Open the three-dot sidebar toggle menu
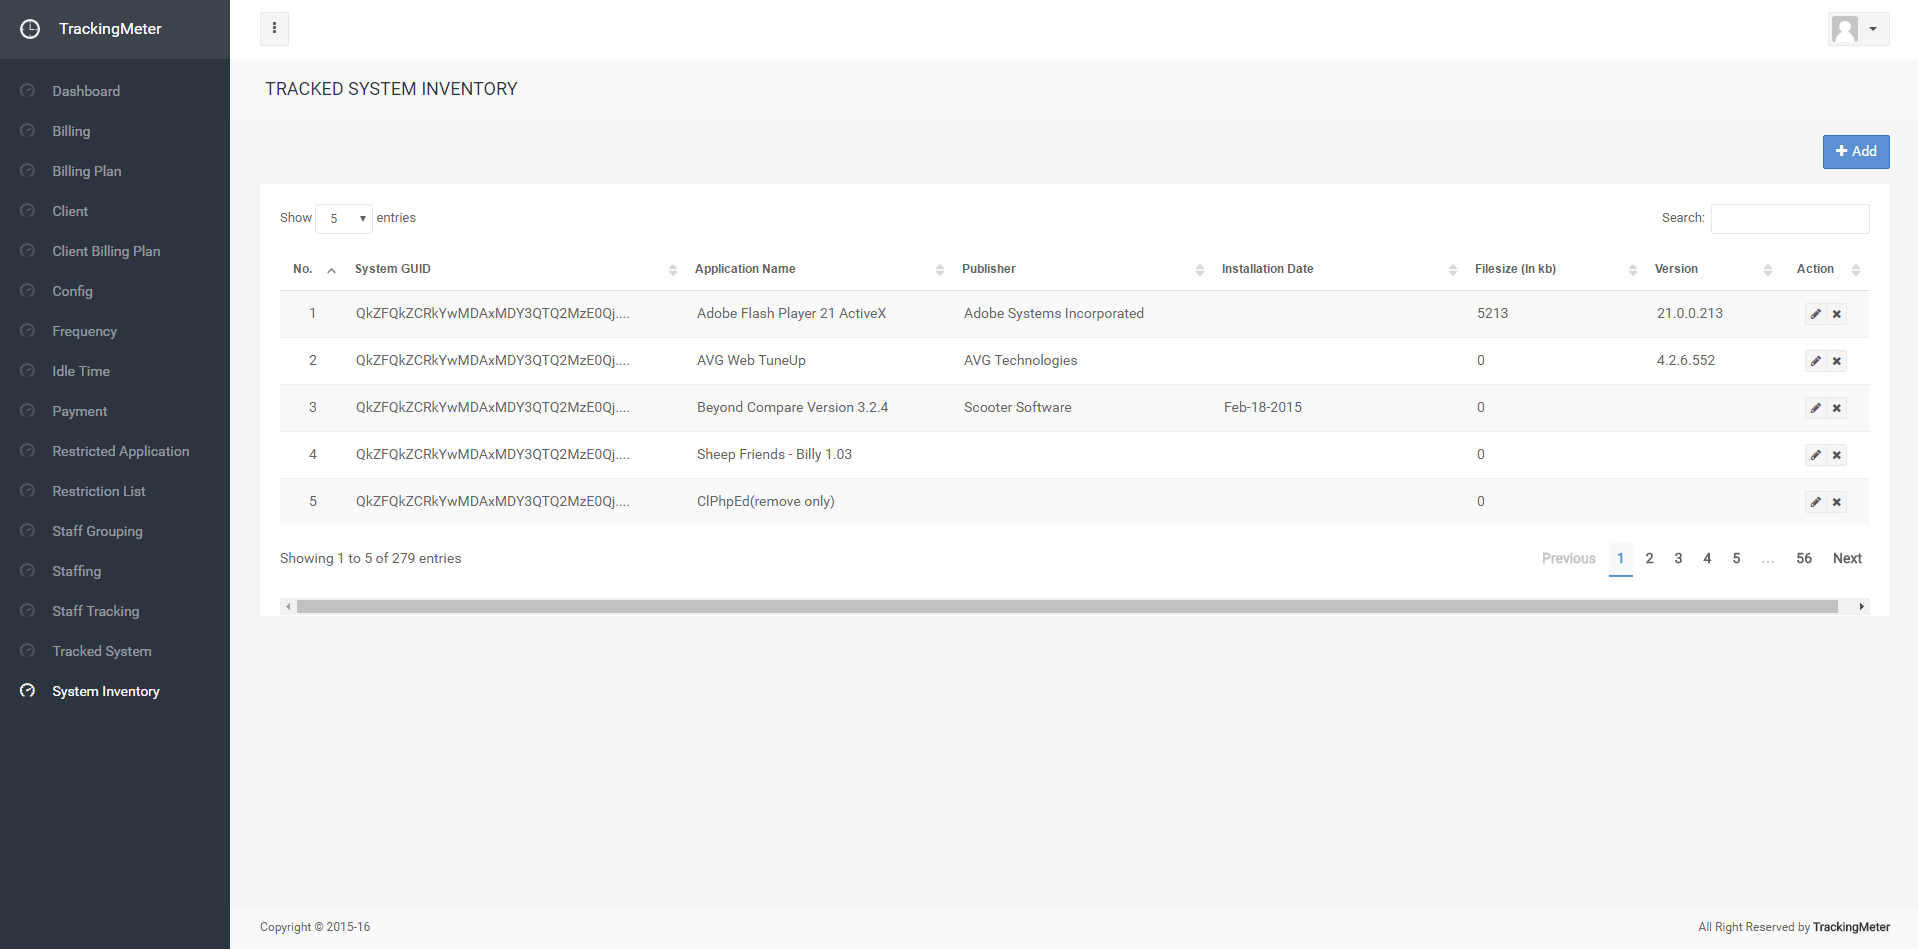 274,29
